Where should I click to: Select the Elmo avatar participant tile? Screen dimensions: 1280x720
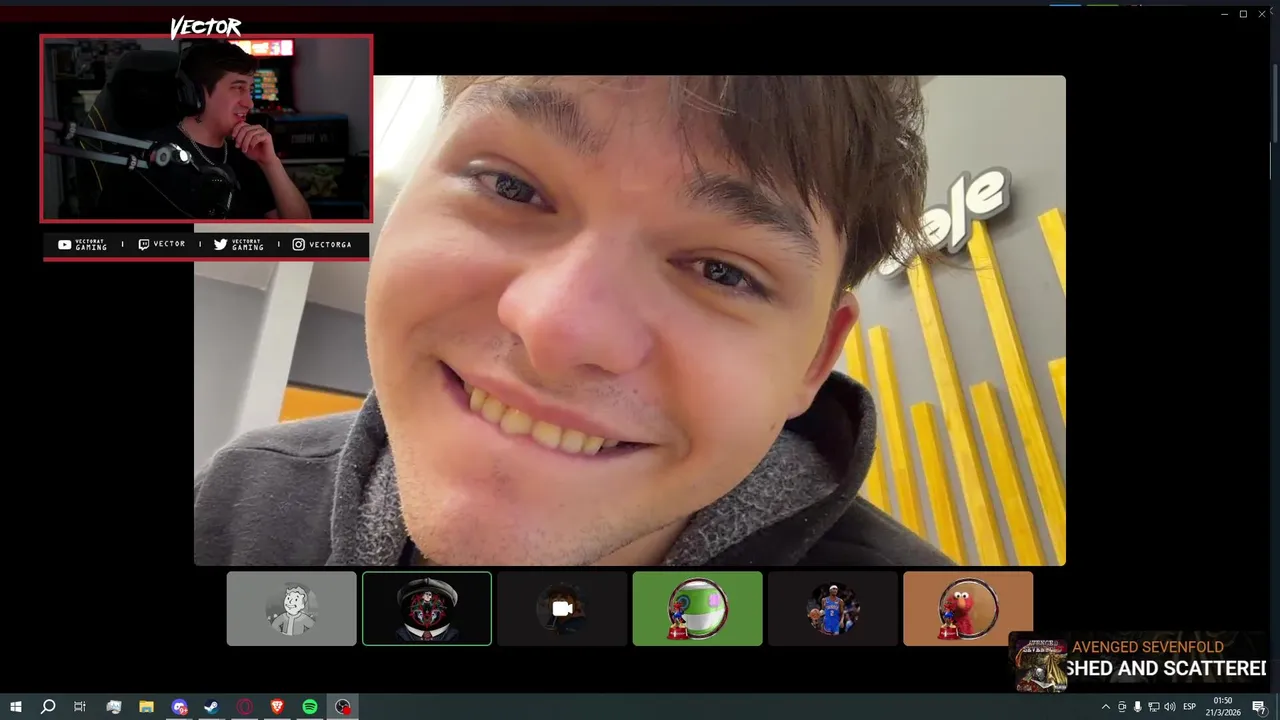(968, 608)
